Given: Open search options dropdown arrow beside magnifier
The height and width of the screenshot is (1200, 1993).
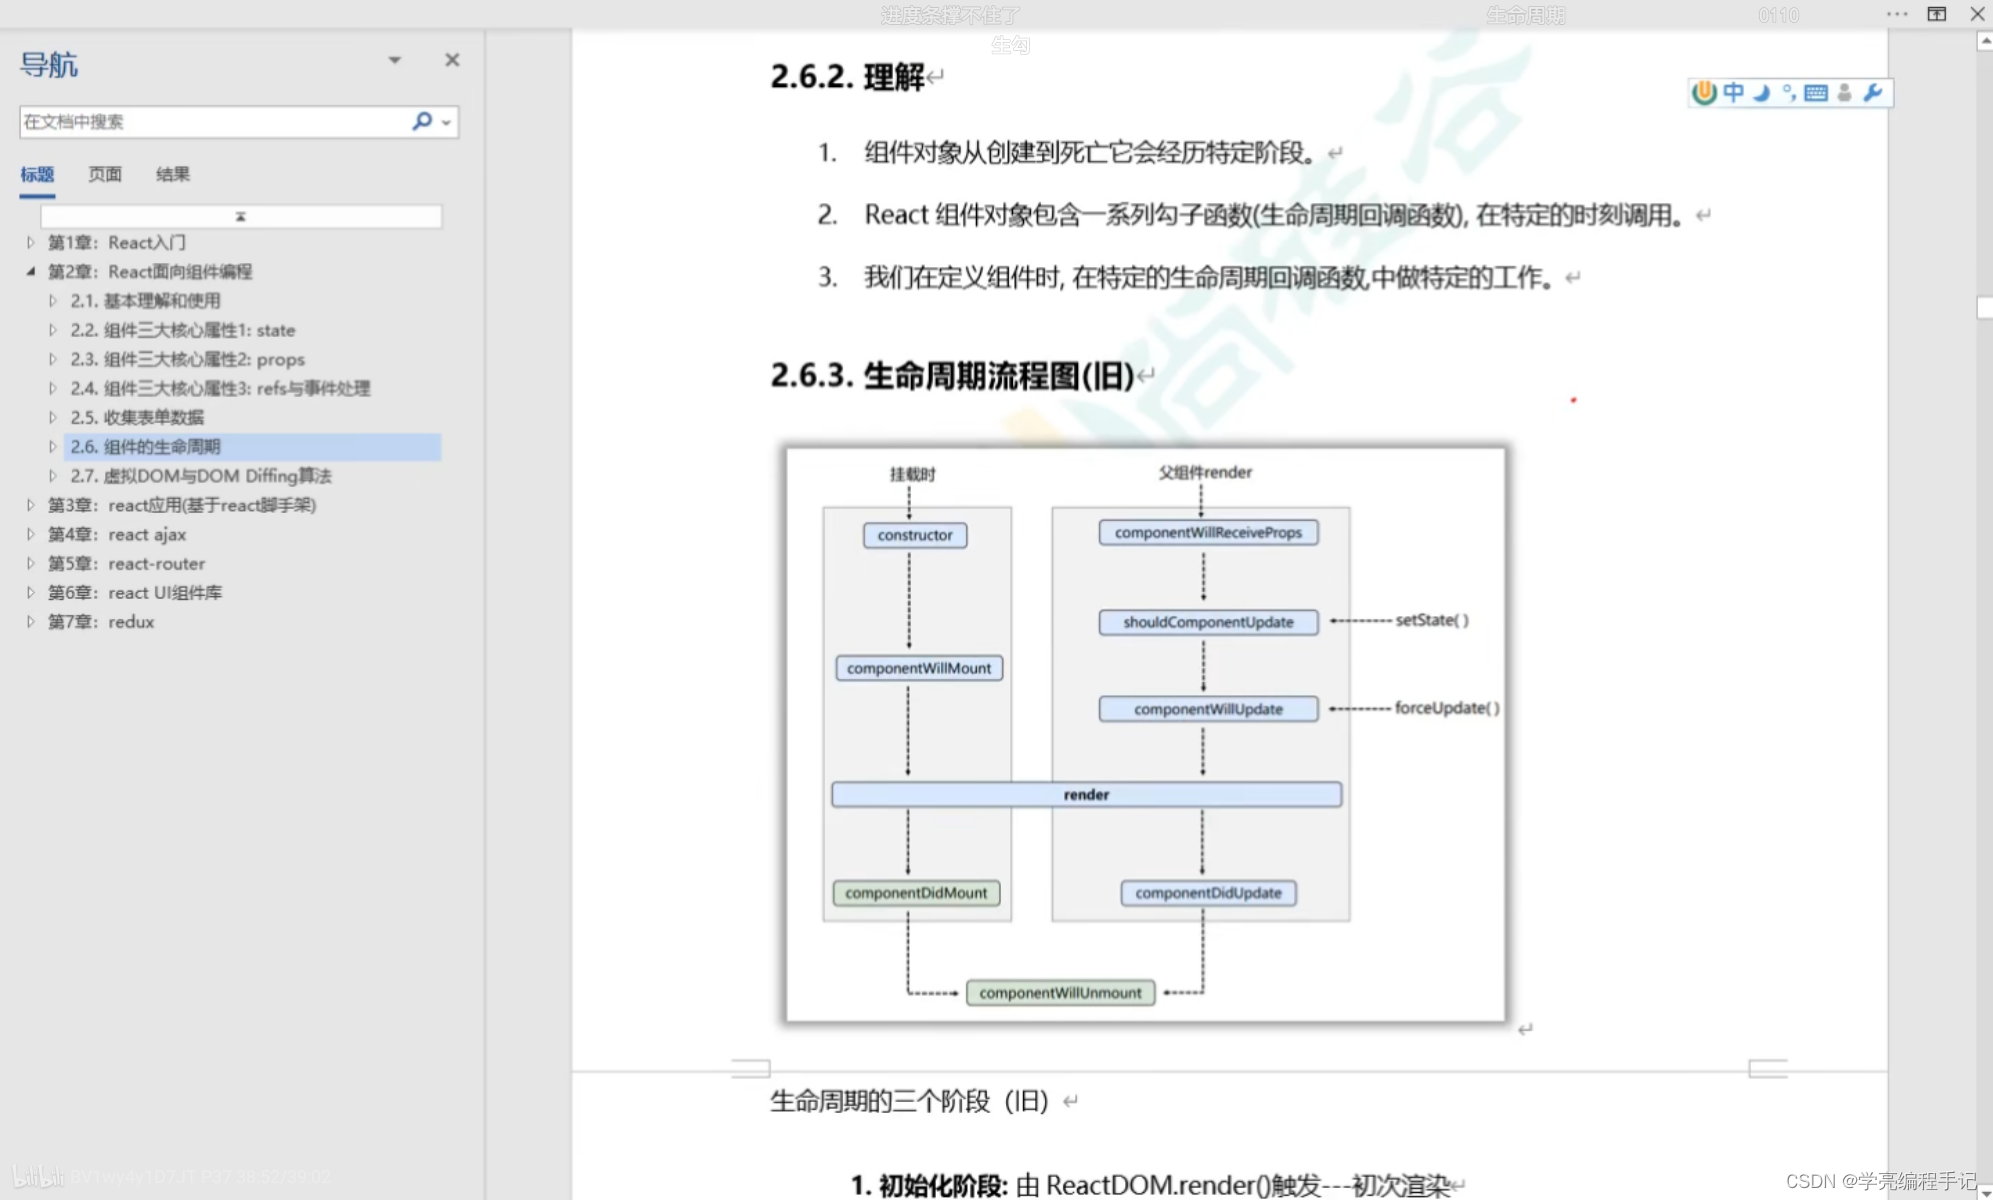Looking at the screenshot, I should click(447, 122).
